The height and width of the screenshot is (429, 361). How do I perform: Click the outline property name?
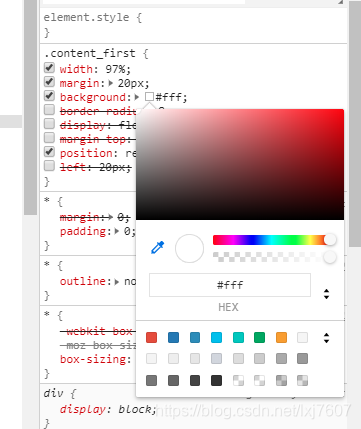click(83, 281)
